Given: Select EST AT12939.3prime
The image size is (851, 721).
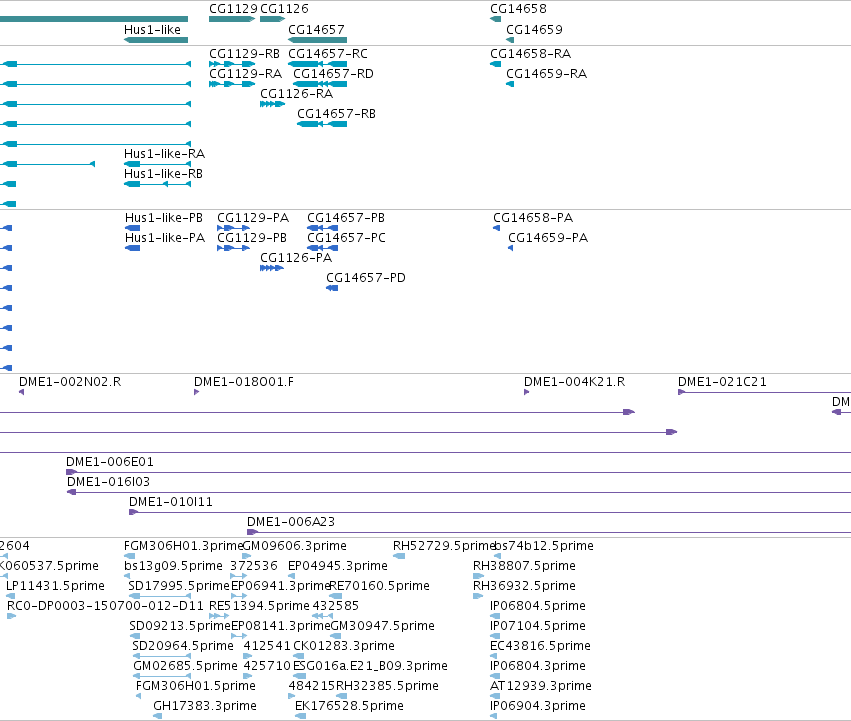Looking at the screenshot, I should tap(495, 696).
